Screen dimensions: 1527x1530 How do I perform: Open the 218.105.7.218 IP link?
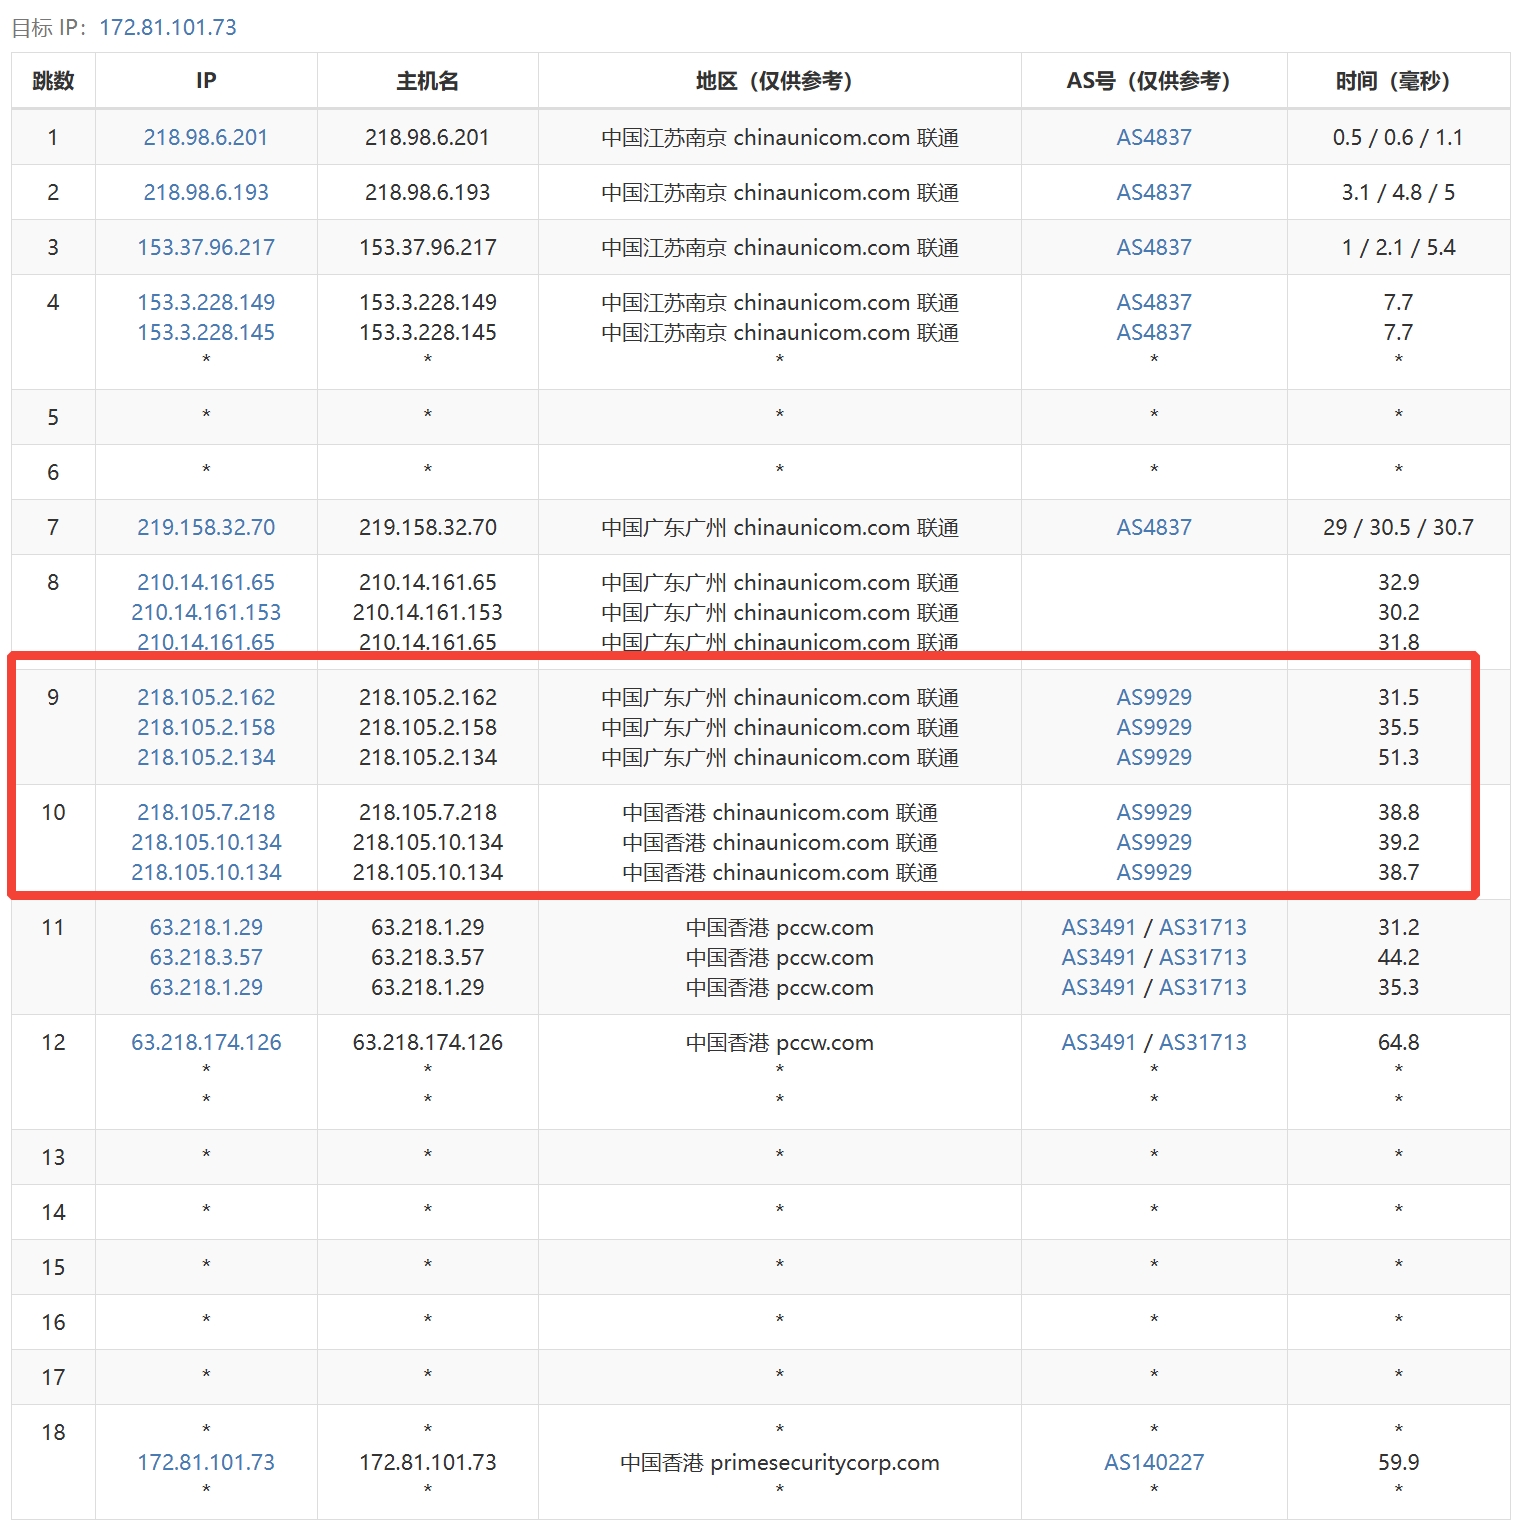pyautogui.click(x=206, y=812)
